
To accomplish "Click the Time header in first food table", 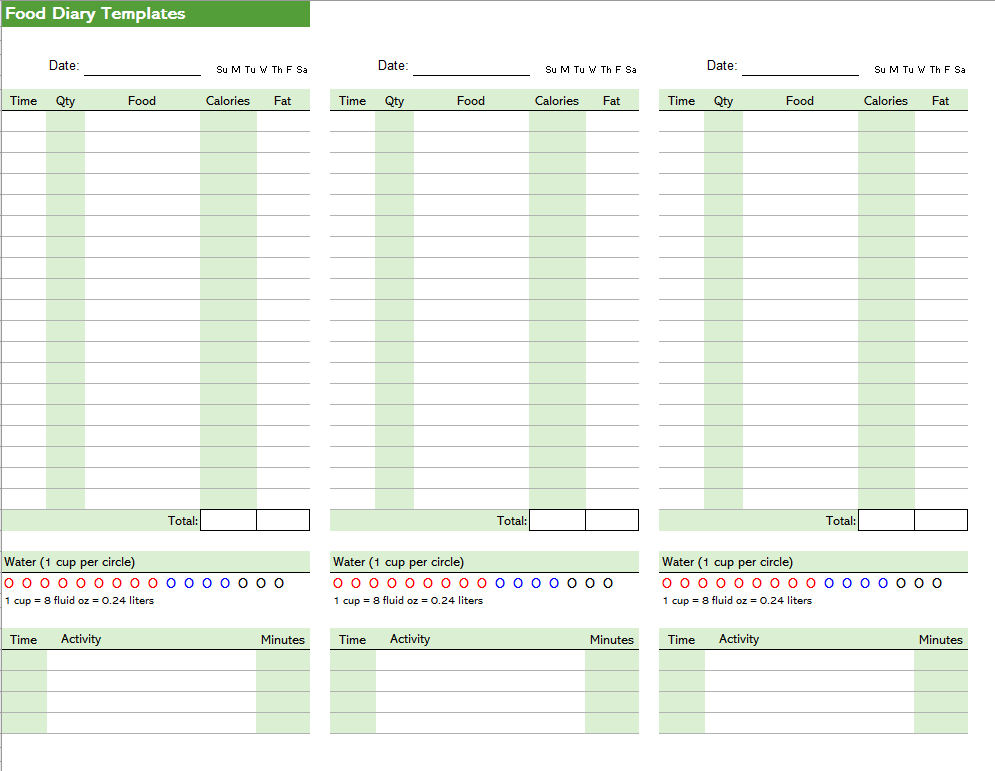I will [x=23, y=101].
